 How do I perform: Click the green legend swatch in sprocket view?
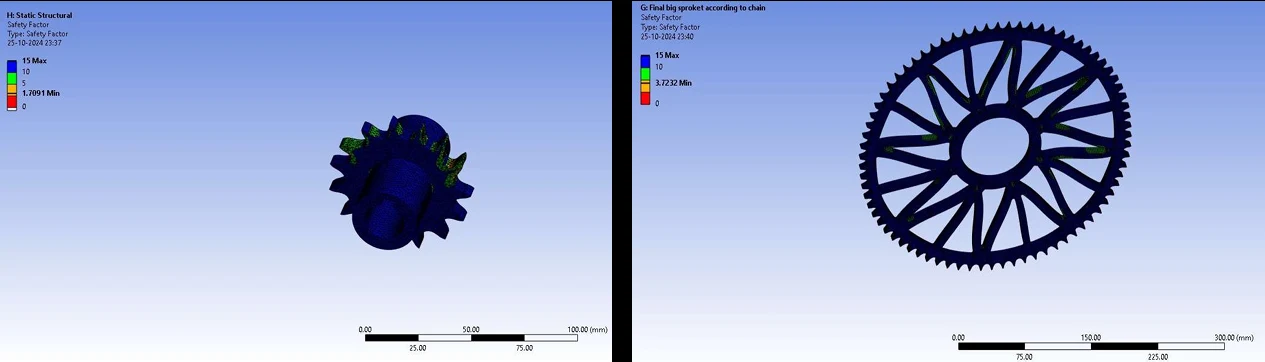coord(645,73)
